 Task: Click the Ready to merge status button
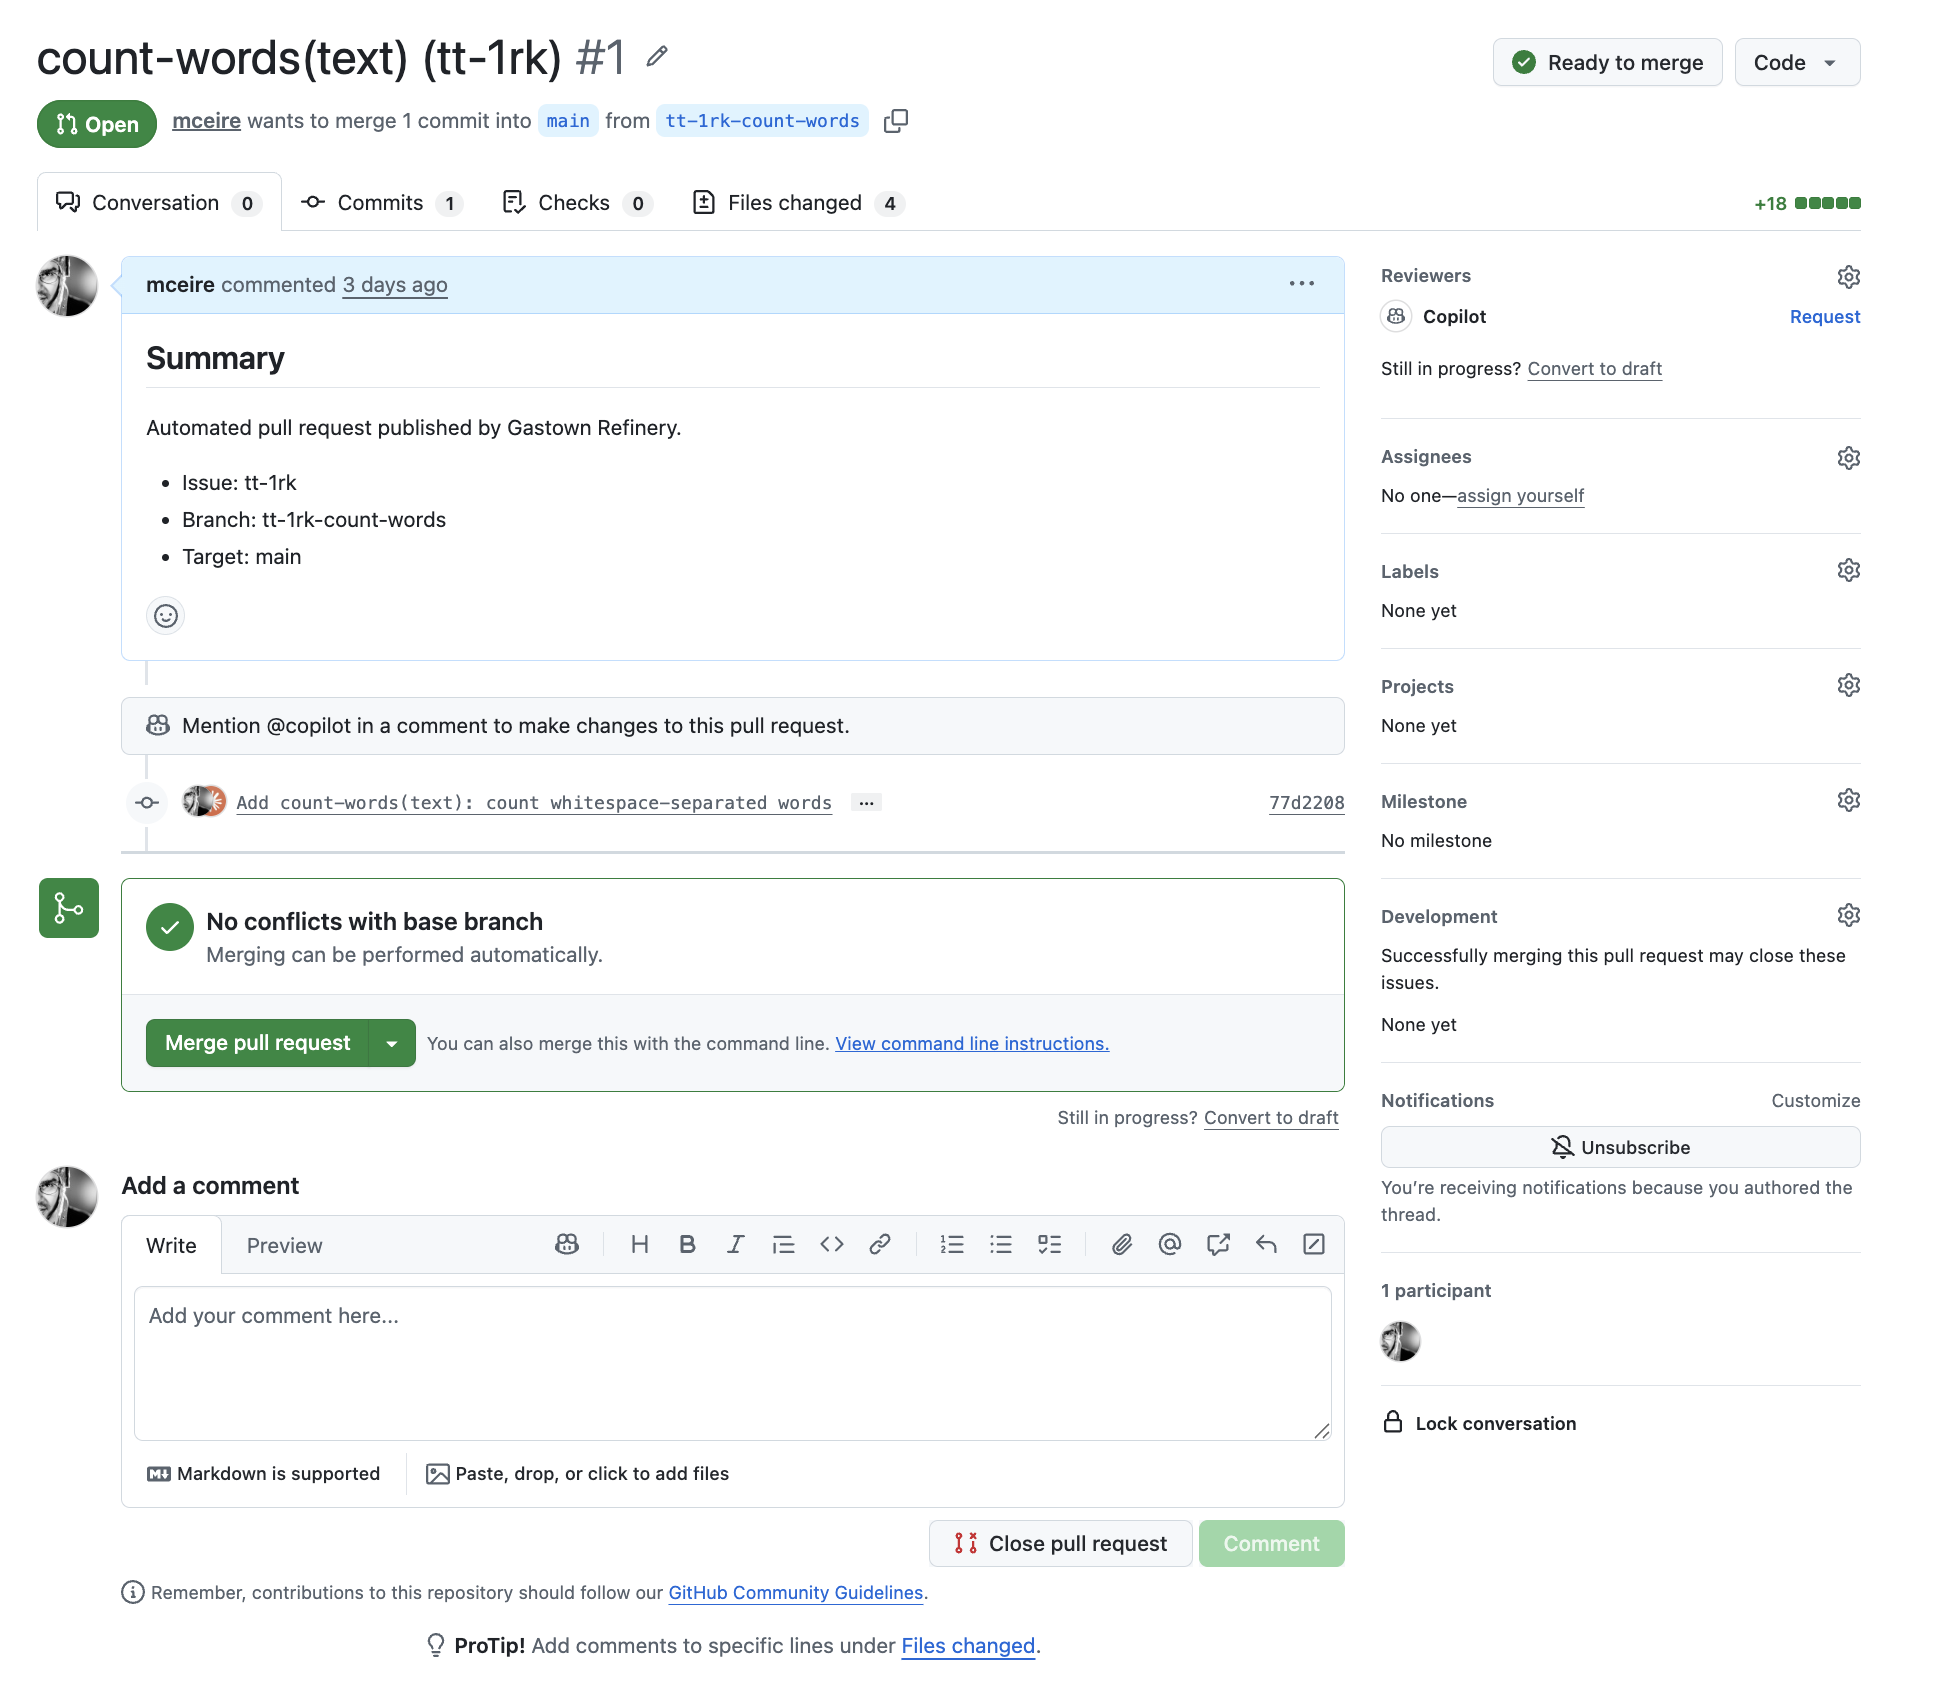1607,62
